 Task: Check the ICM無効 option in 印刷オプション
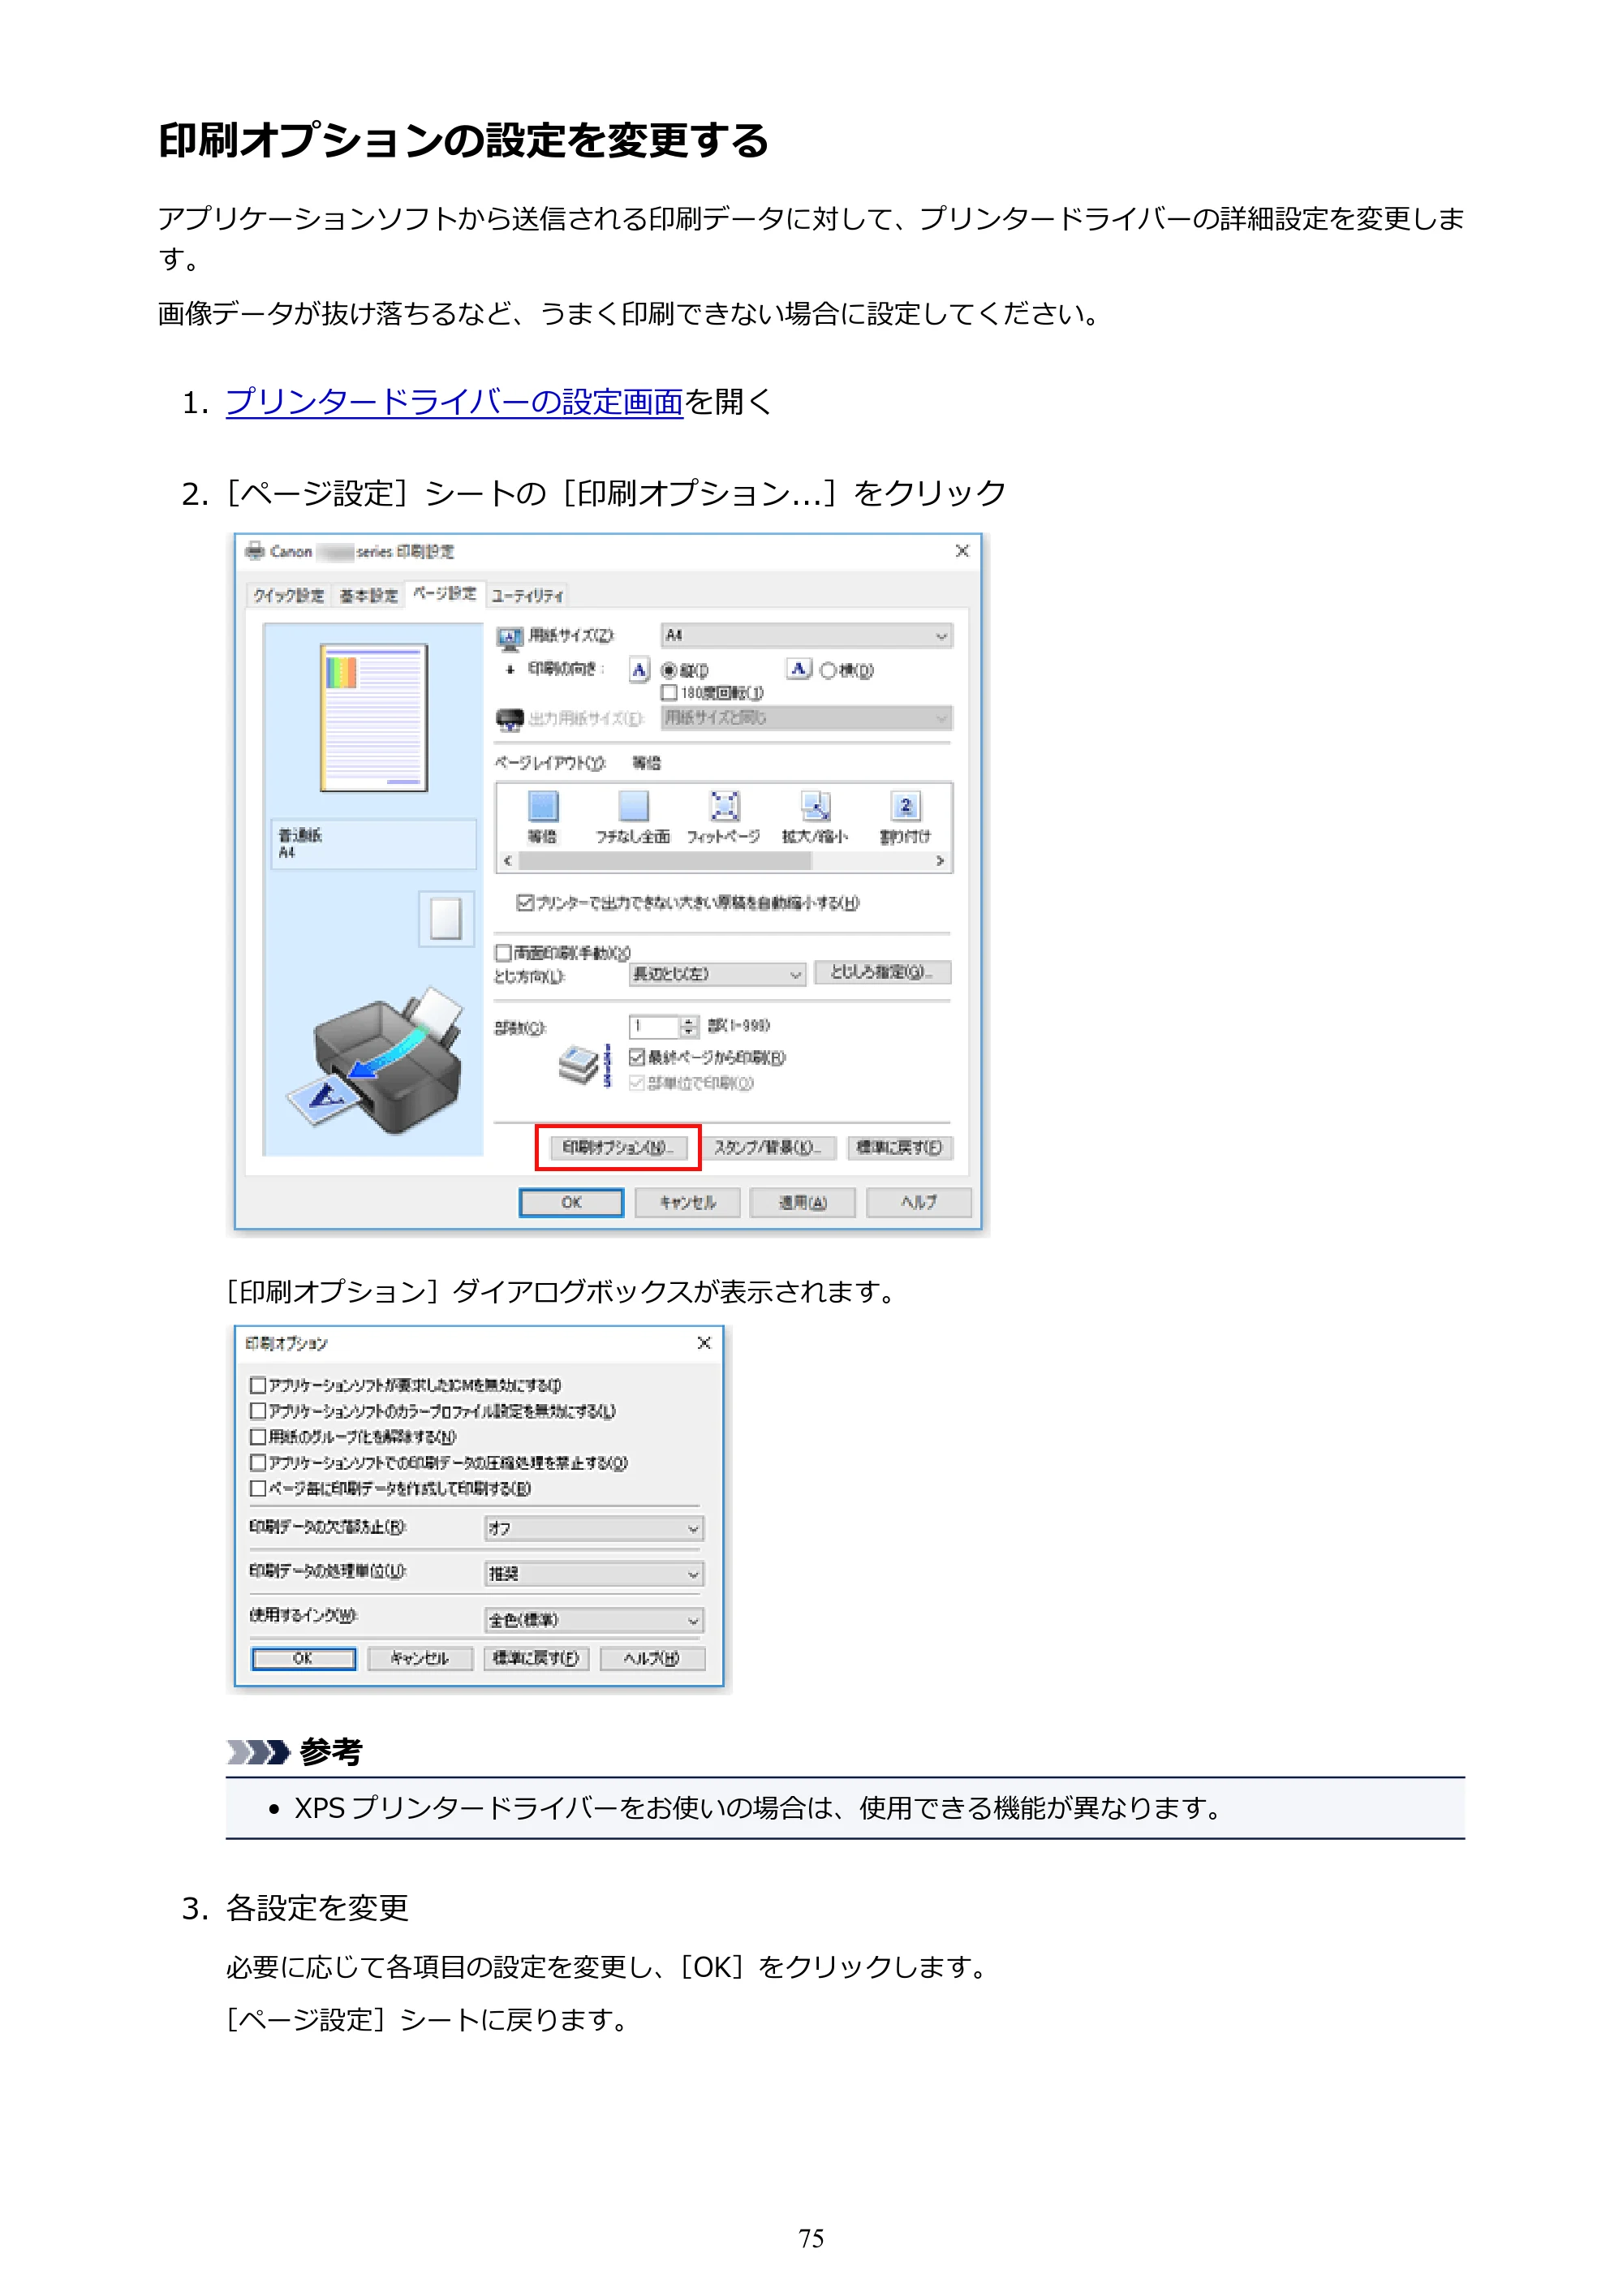pyautogui.click(x=258, y=1385)
